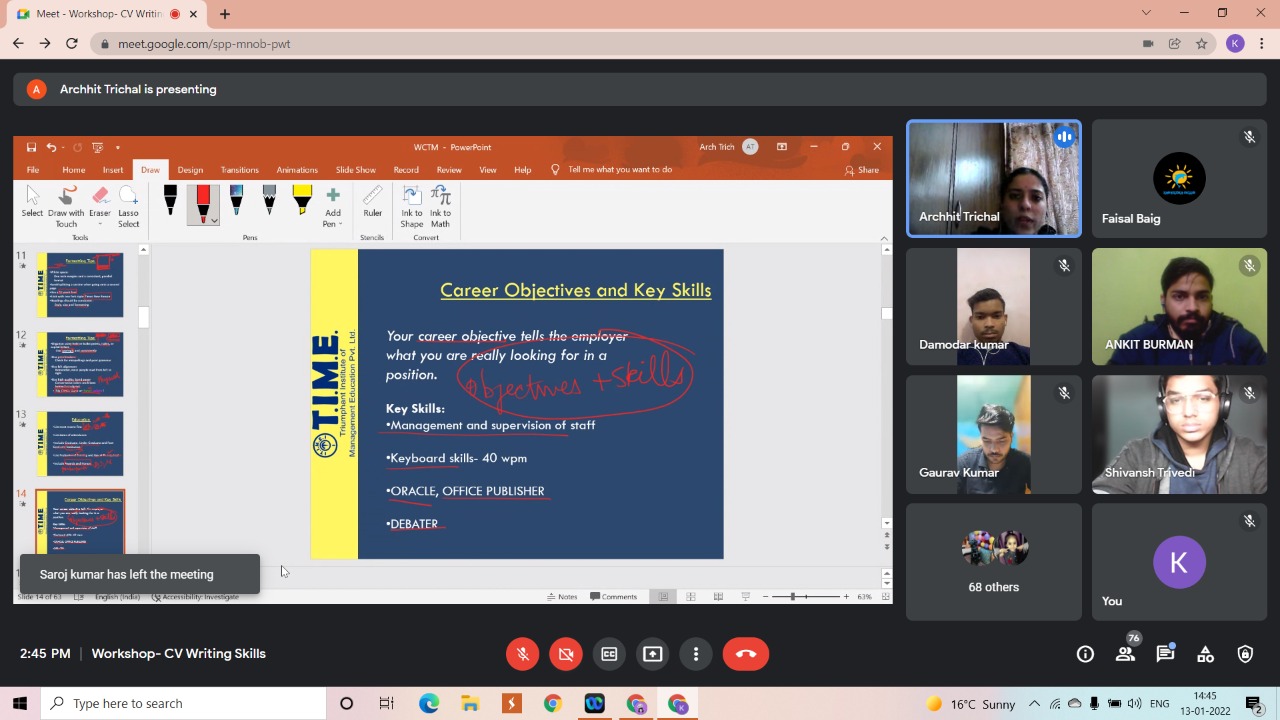The height and width of the screenshot is (720, 1280).
Task: Open the Activities panel icon
Action: [x=1205, y=654]
